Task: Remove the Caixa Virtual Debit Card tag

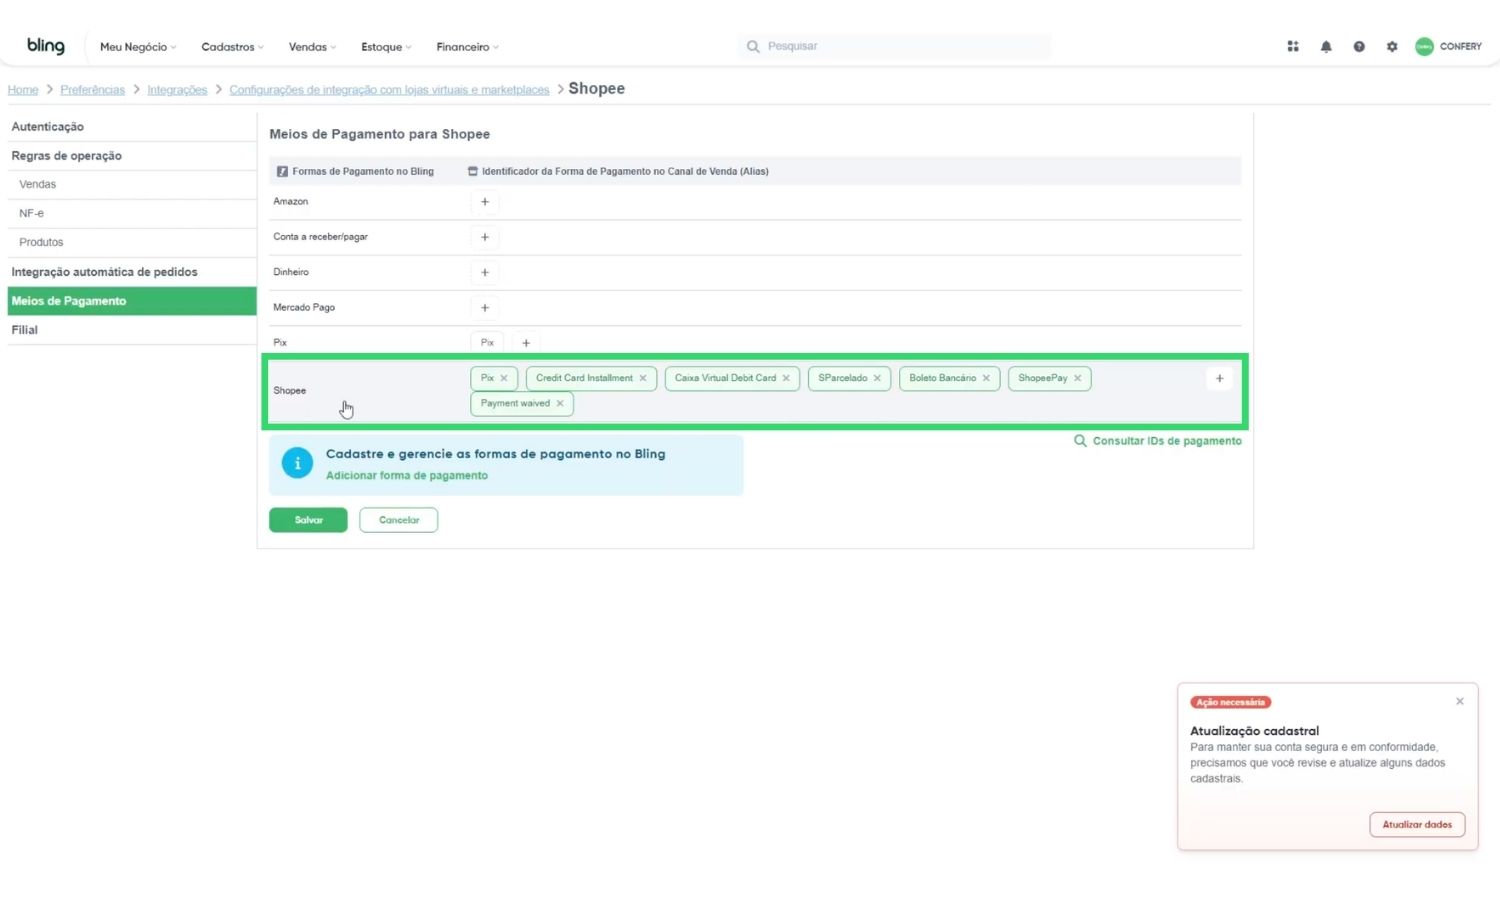Action: (x=786, y=378)
